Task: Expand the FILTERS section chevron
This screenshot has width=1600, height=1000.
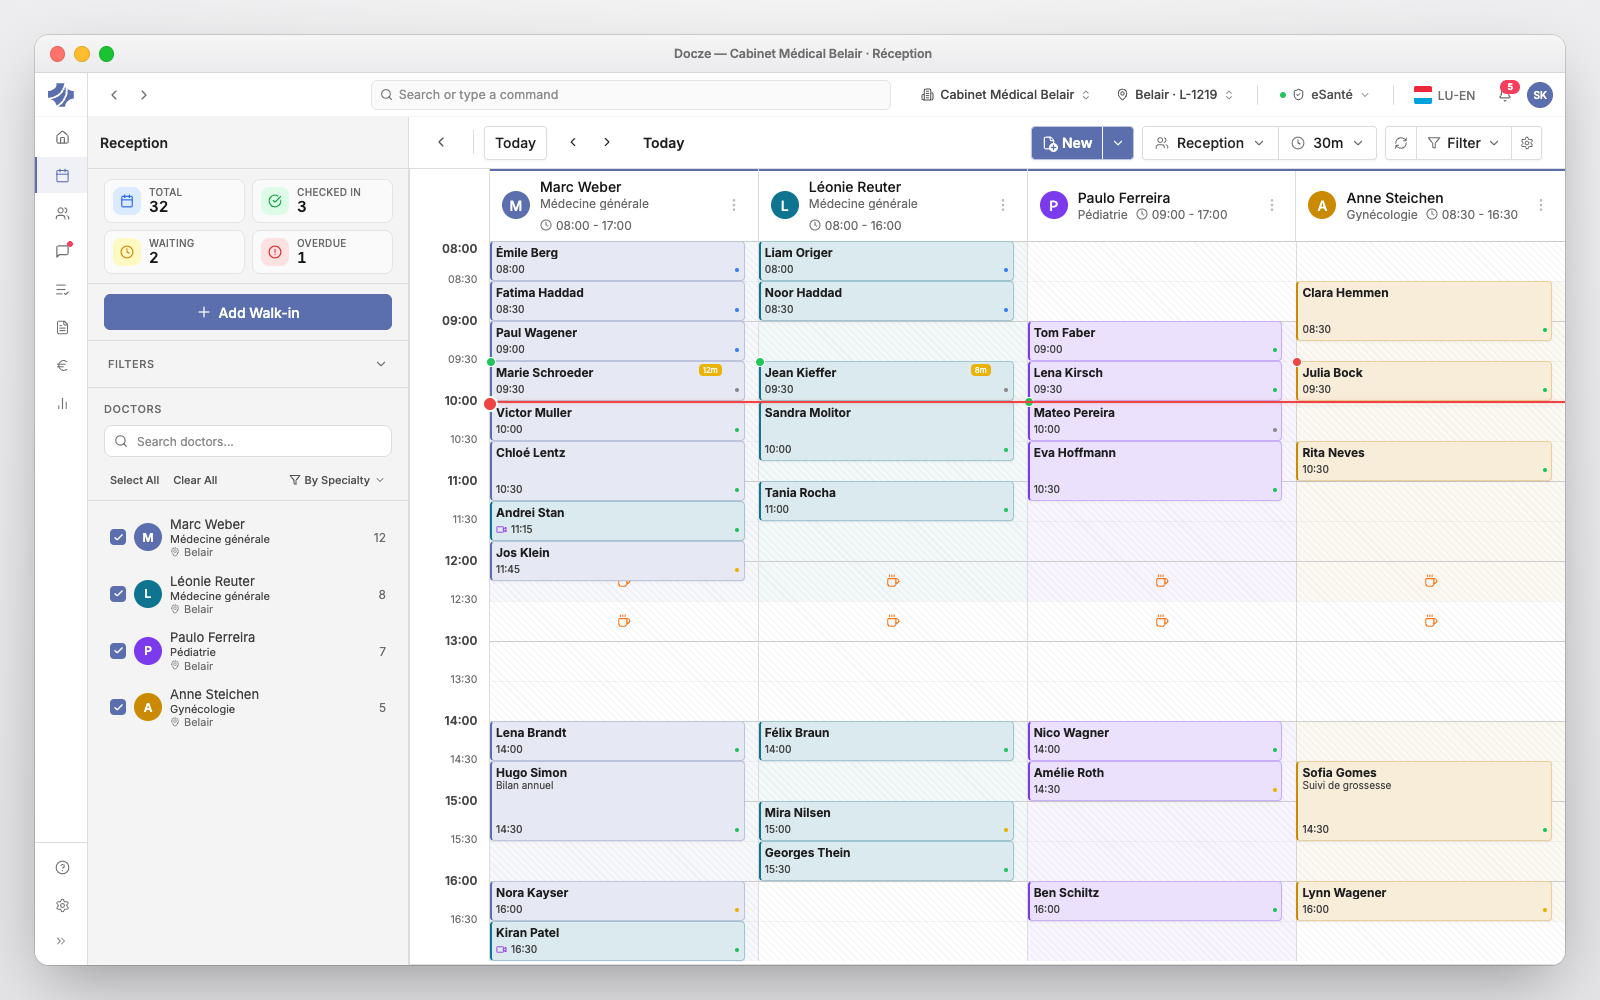Action: click(381, 364)
